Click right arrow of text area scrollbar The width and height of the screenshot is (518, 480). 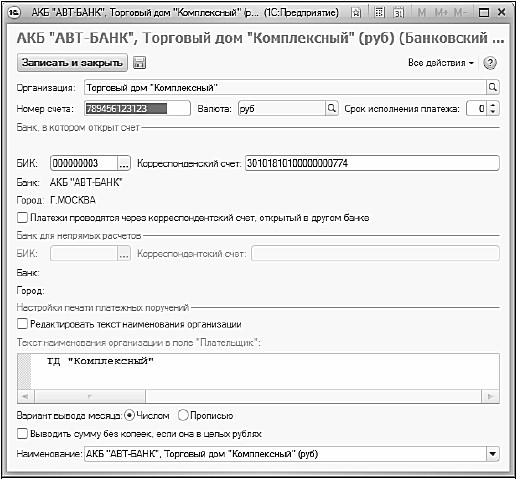[491, 396]
